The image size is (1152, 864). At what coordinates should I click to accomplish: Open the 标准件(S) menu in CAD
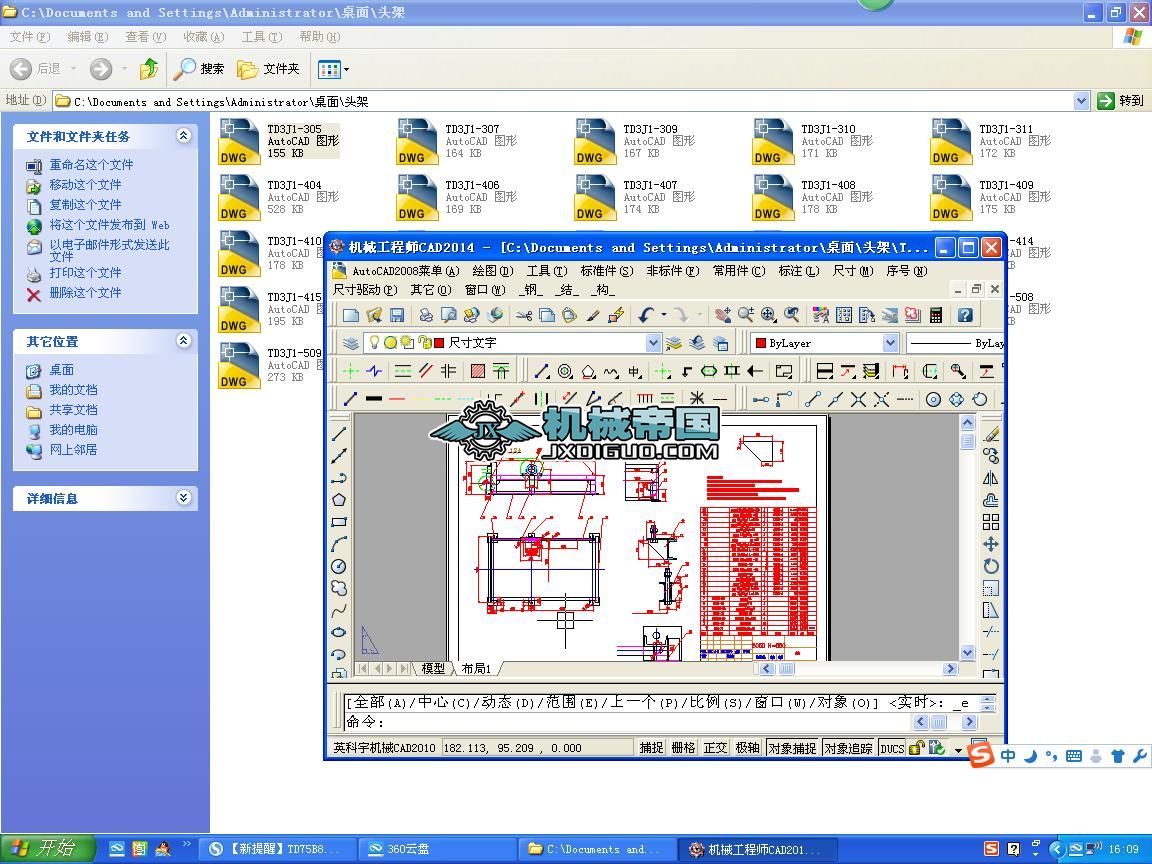(606, 271)
